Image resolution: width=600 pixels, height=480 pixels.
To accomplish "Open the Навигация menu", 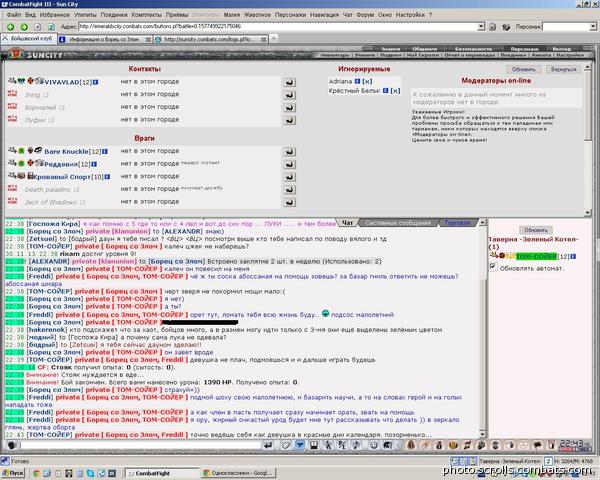I will coord(324,15).
